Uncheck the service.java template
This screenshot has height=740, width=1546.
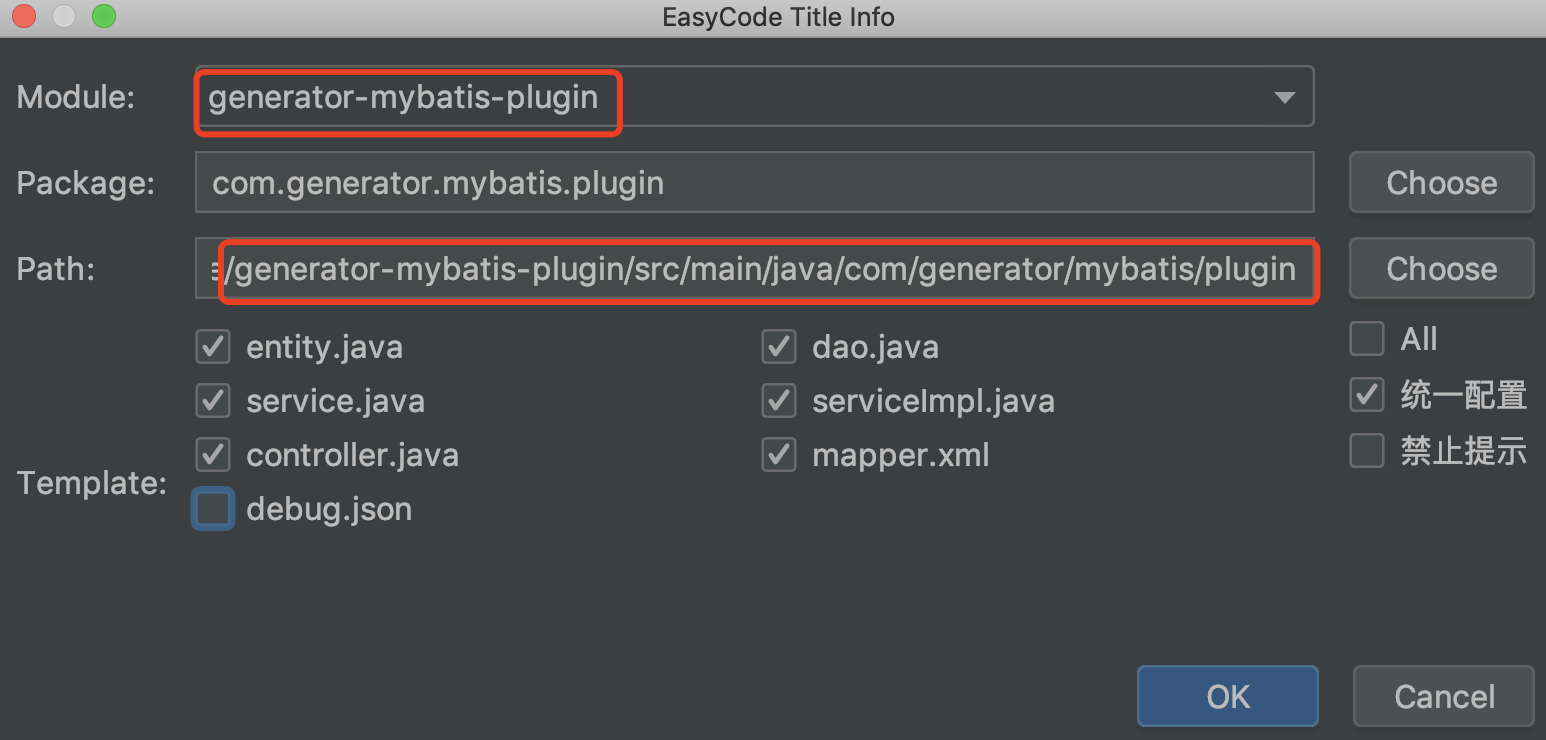213,401
